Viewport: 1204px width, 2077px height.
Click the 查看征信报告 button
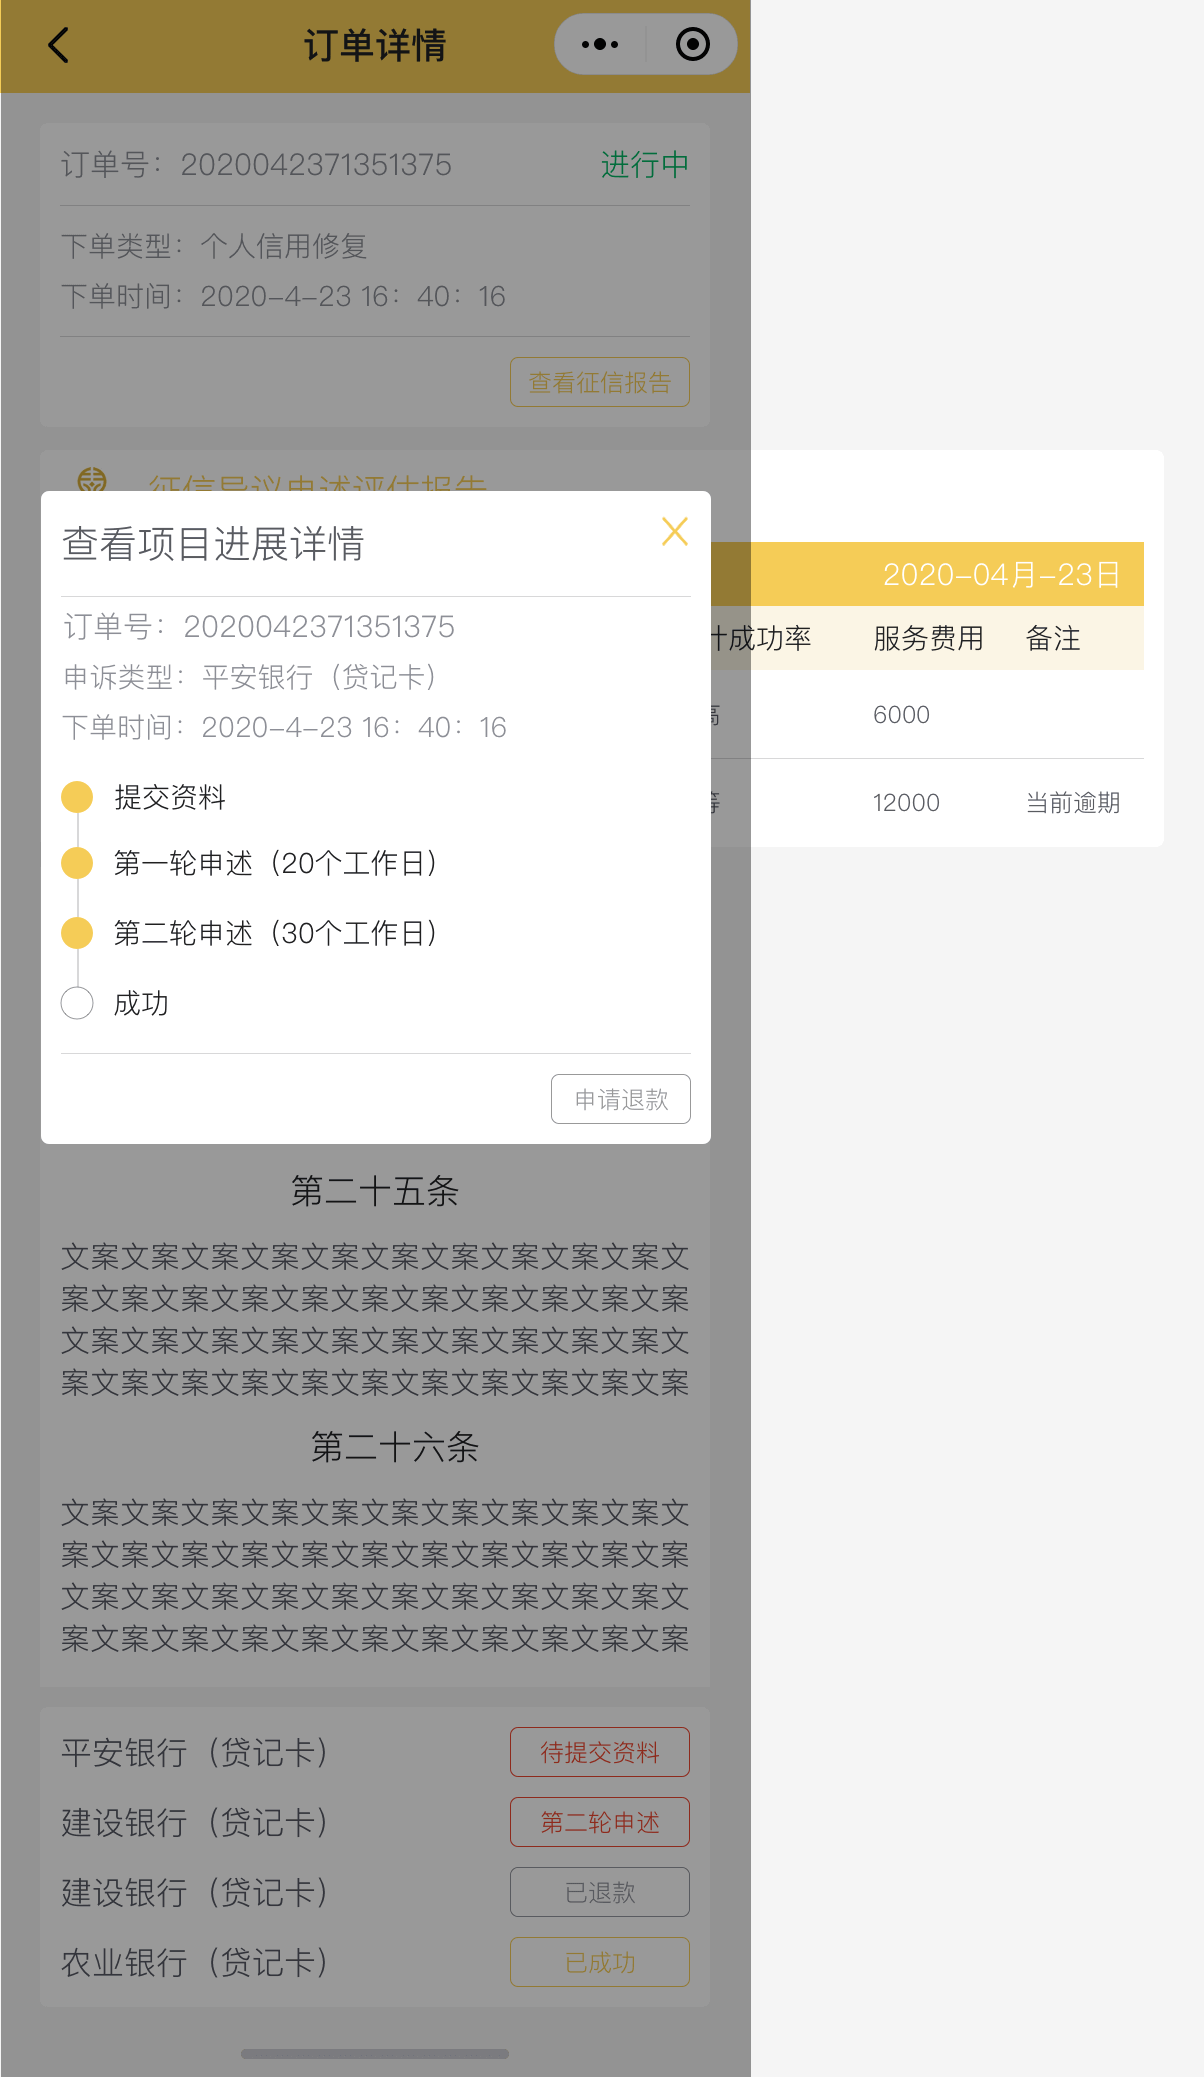click(599, 382)
